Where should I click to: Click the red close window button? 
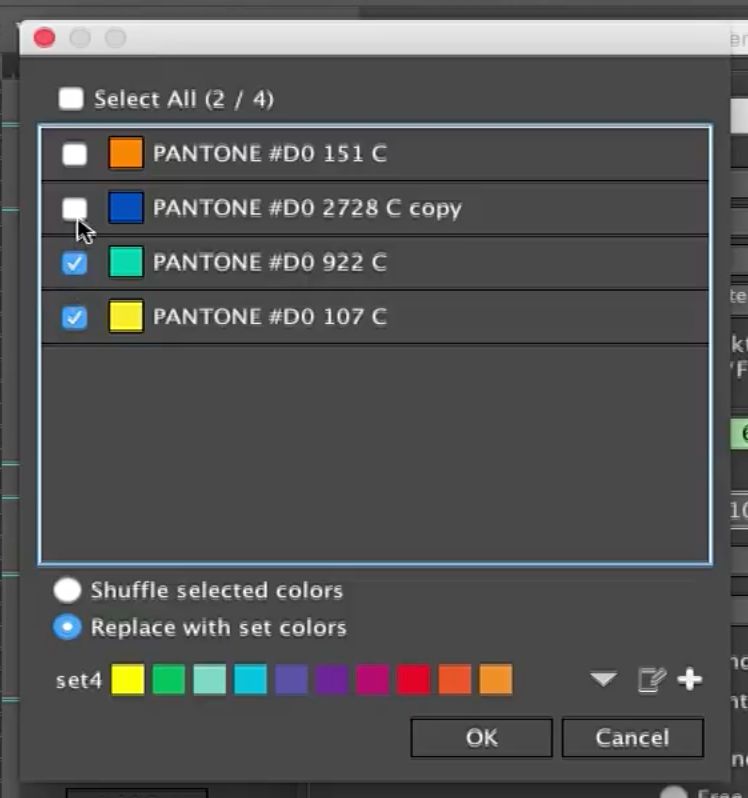[x=44, y=38]
